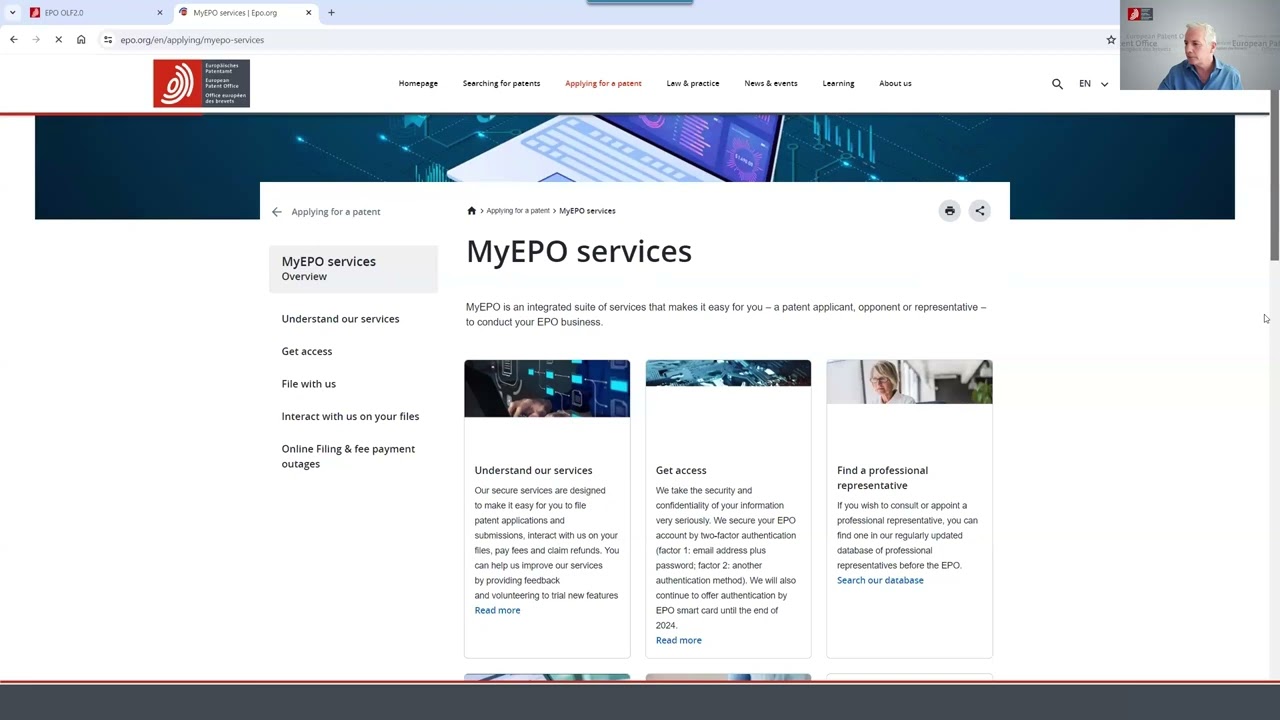1280x720 pixels.
Task: Select MyEPO services Overview in sidebar
Action: pos(353,268)
